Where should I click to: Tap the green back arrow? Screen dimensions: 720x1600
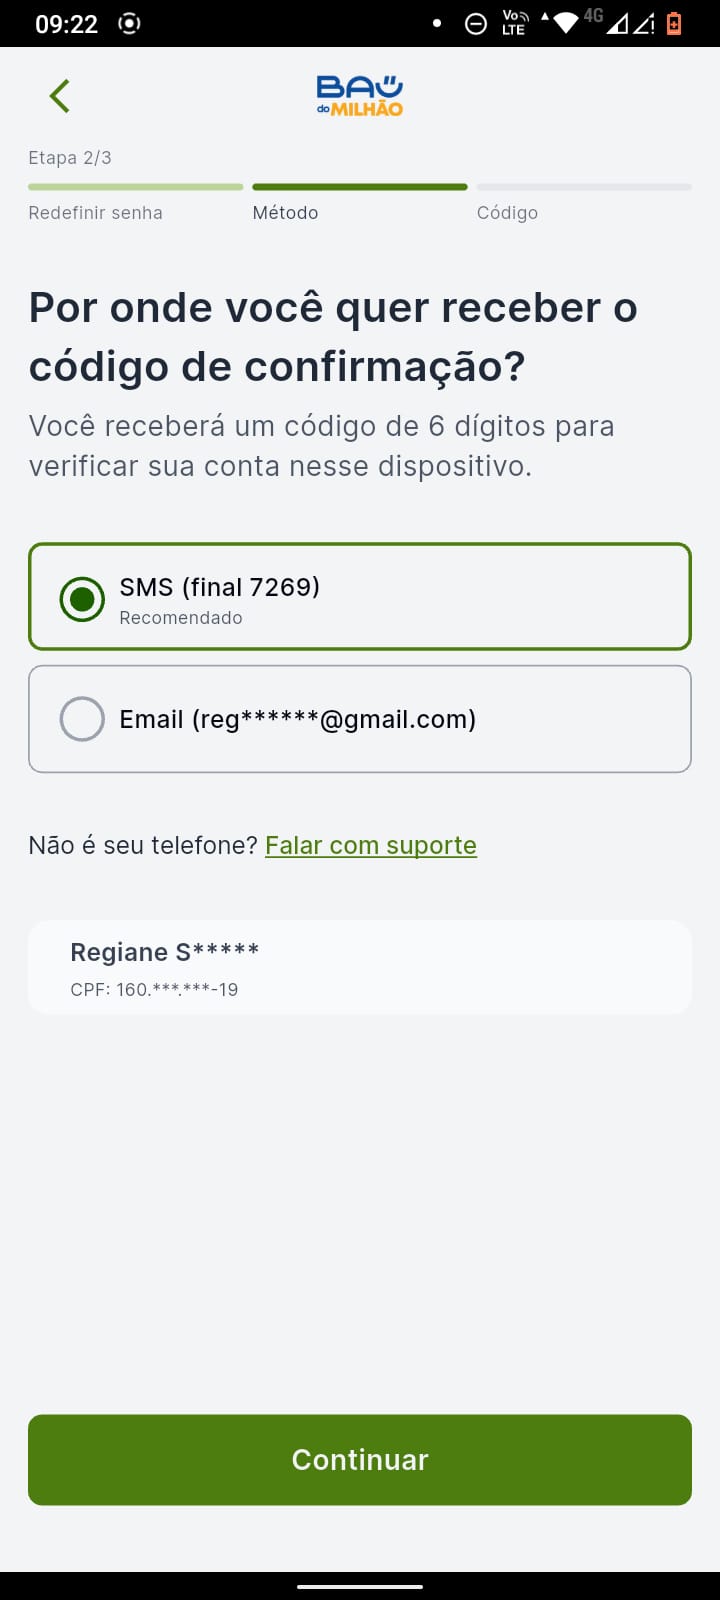click(x=60, y=96)
